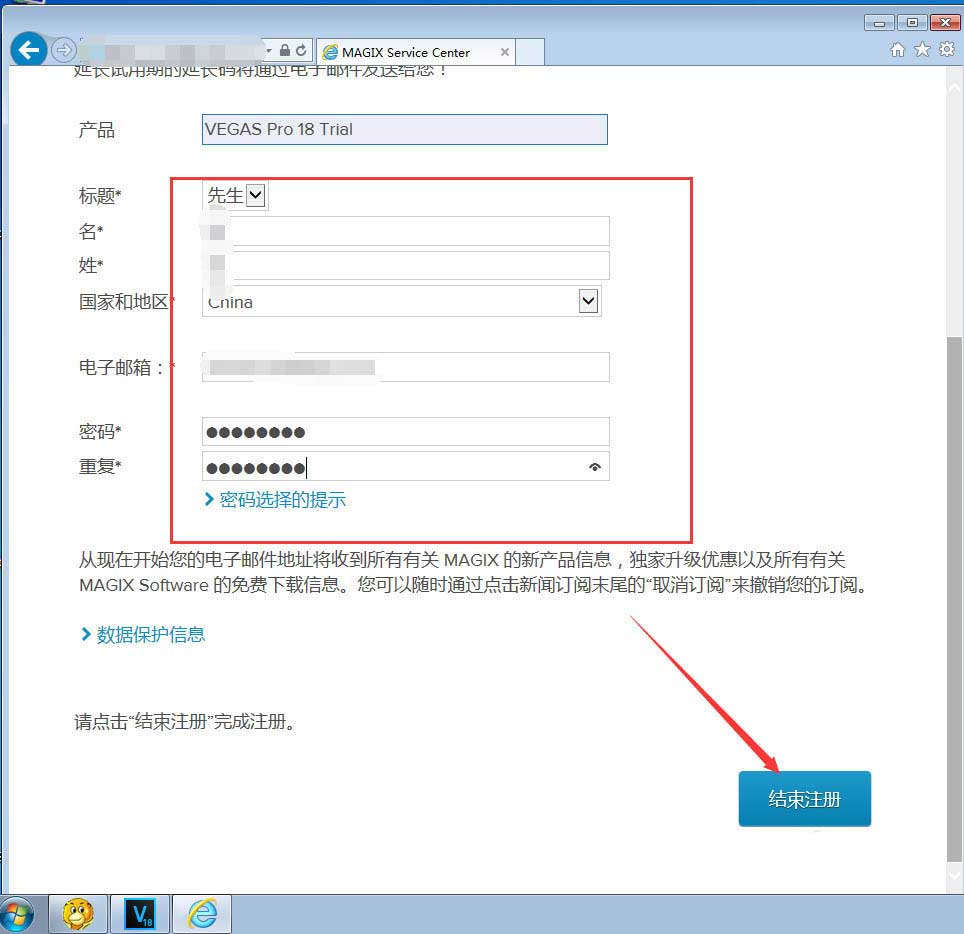Switch to Internet Explorer in taskbar
The height and width of the screenshot is (934, 964).
(x=202, y=914)
